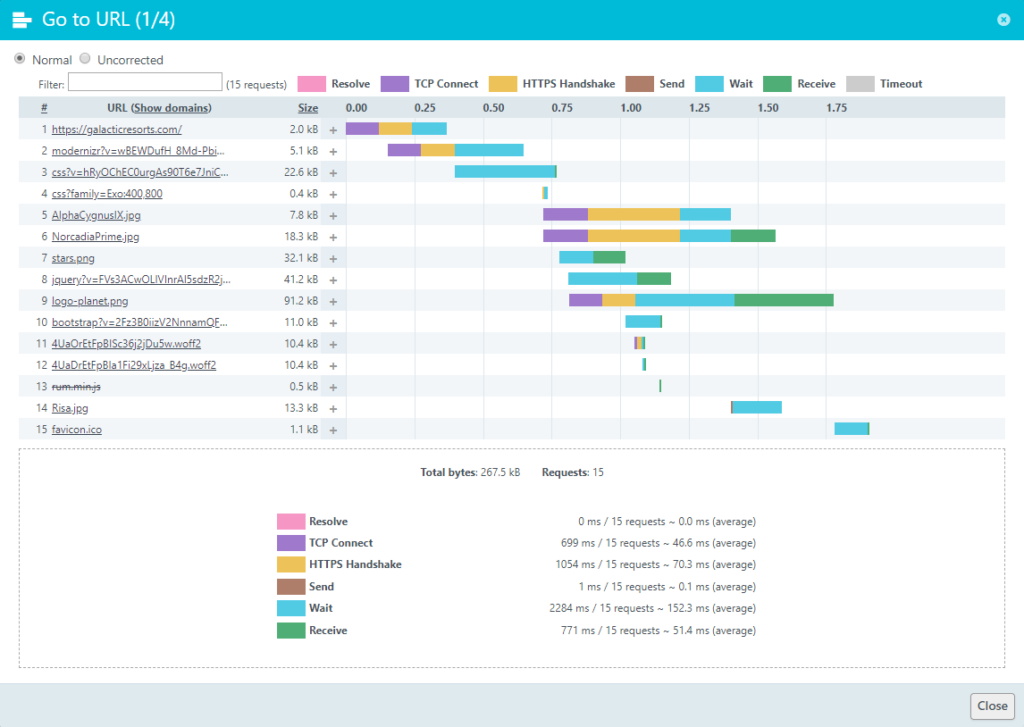1024x727 pixels.
Task: Sort by Size column header
Action: [308, 108]
